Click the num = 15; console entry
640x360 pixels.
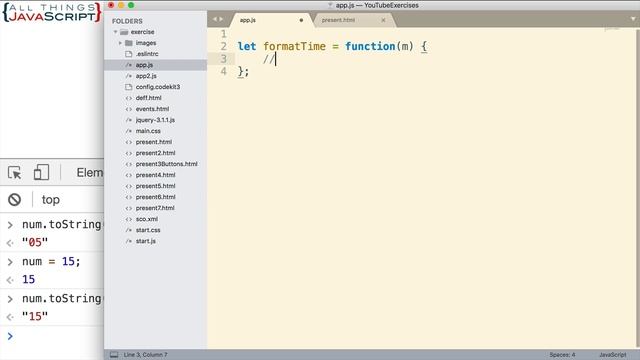click(51, 261)
